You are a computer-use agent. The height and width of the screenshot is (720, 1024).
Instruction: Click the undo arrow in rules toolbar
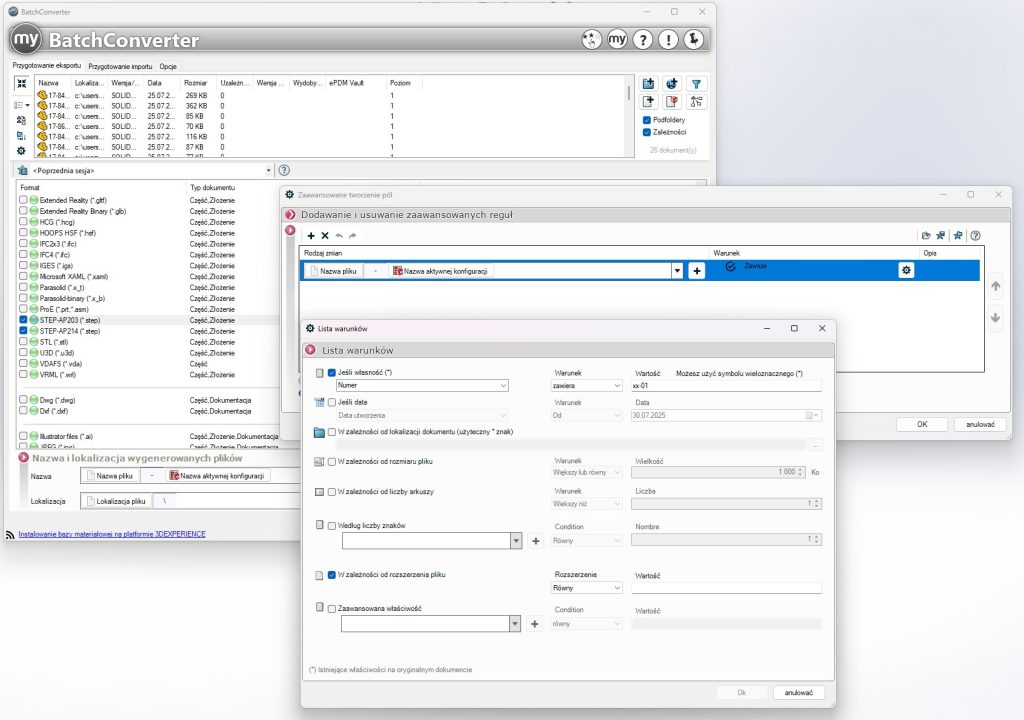(x=339, y=236)
